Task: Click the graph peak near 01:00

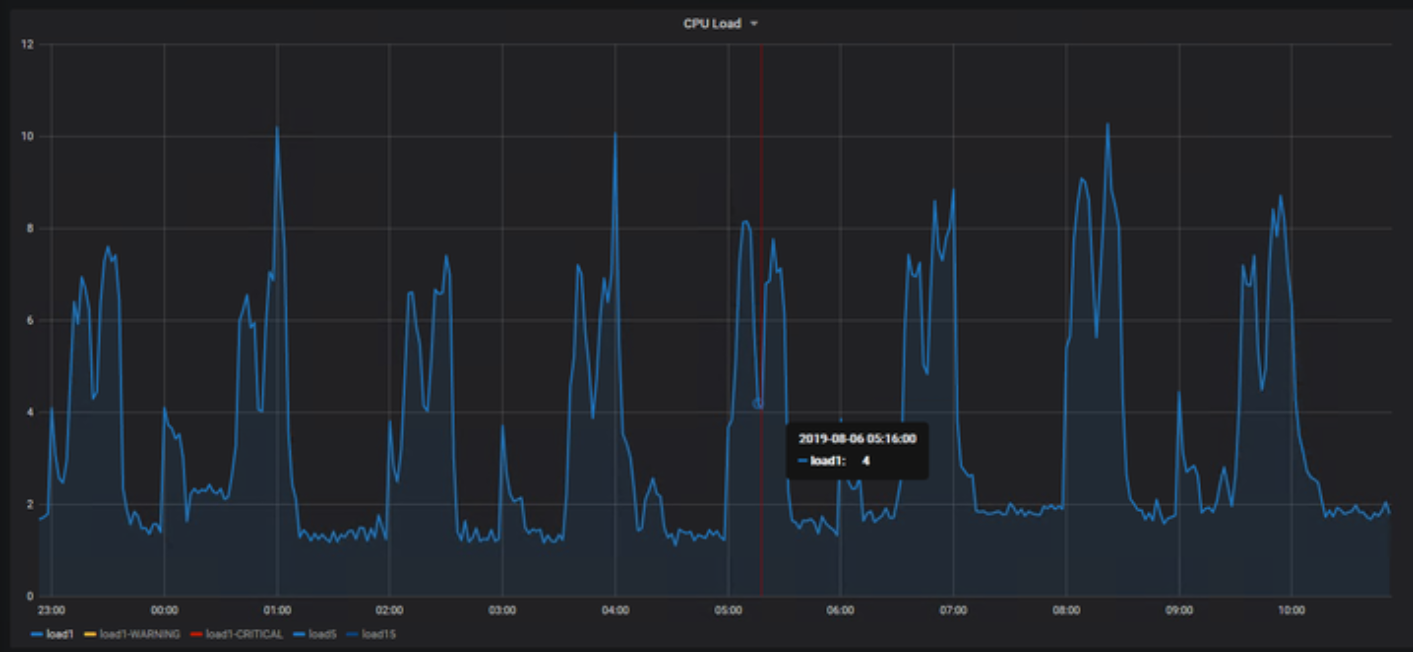Action: tap(277, 128)
